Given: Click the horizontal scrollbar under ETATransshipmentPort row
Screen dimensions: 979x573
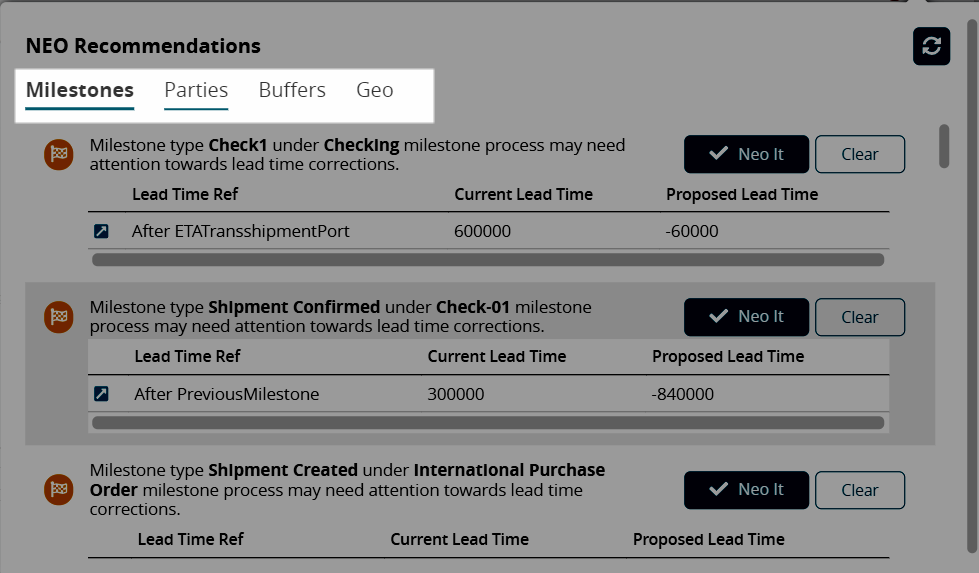Looking at the screenshot, I should pyautogui.click(x=488, y=260).
